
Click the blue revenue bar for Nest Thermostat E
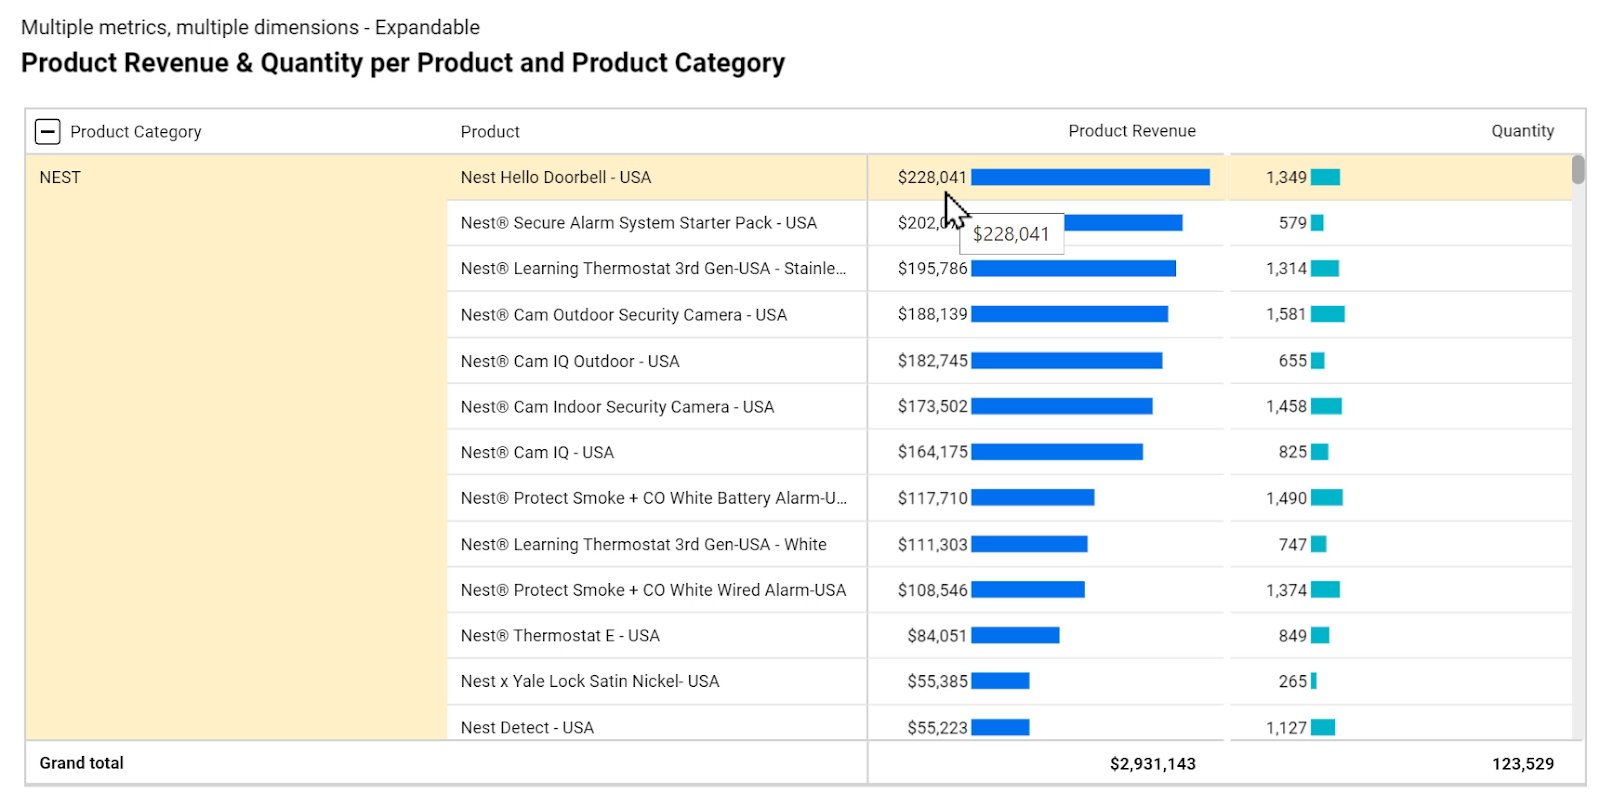tap(1015, 635)
